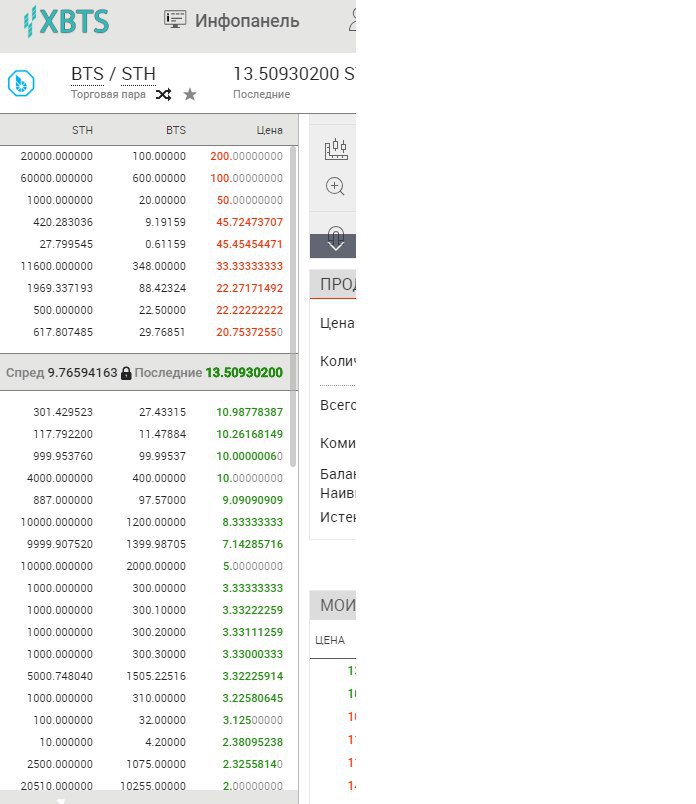Click the STH column header
Viewport: 696px width, 804px height.
(x=82, y=130)
